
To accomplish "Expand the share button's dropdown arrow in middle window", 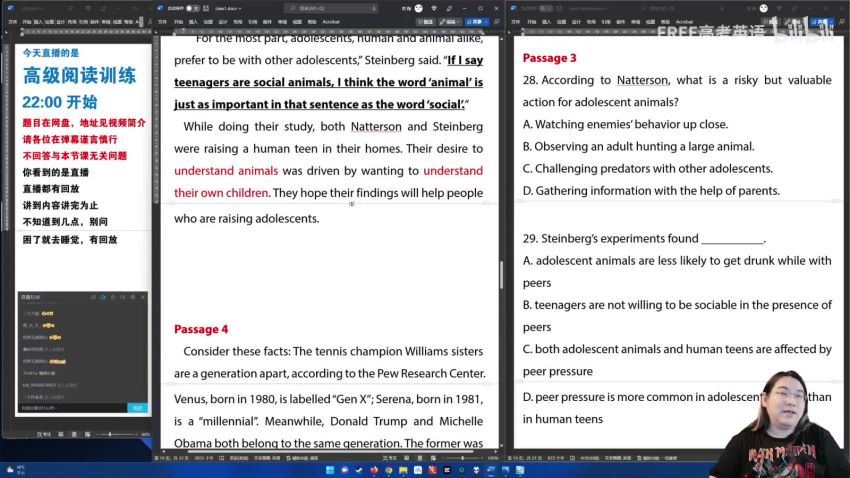I will click(x=486, y=22).
